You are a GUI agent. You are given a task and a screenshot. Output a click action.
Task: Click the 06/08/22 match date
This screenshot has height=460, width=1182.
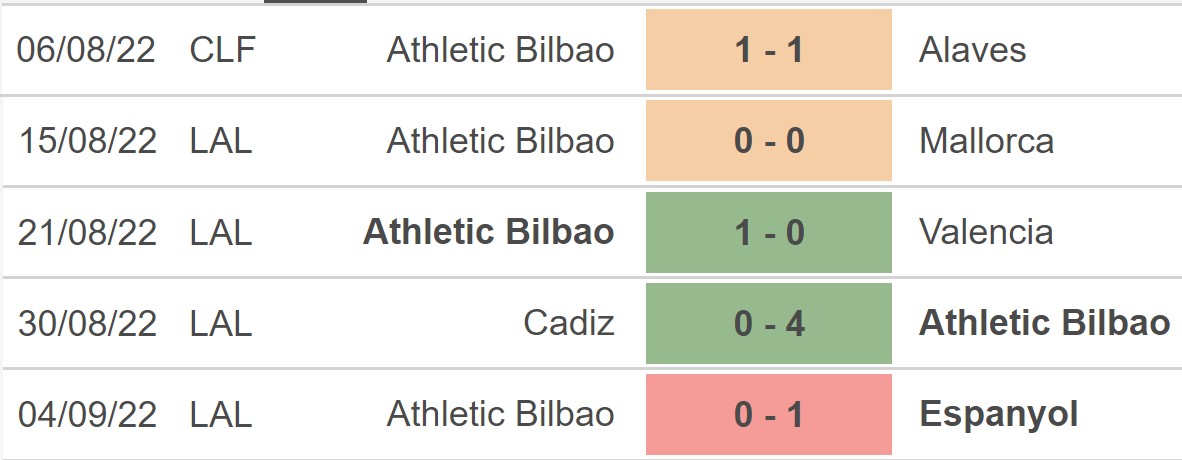click(87, 50)
